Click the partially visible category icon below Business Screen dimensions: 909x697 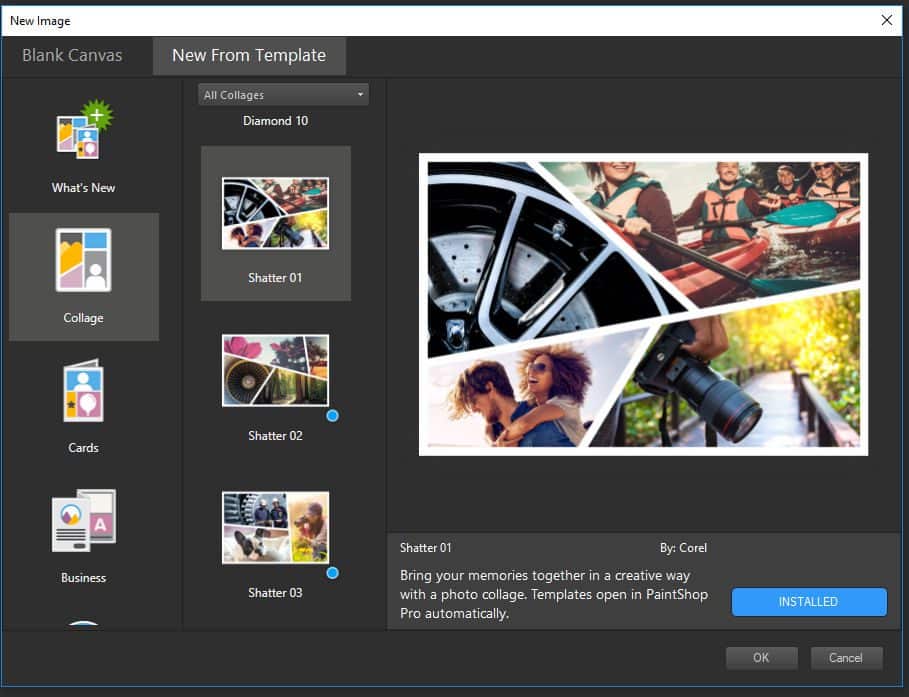[83, 630]
